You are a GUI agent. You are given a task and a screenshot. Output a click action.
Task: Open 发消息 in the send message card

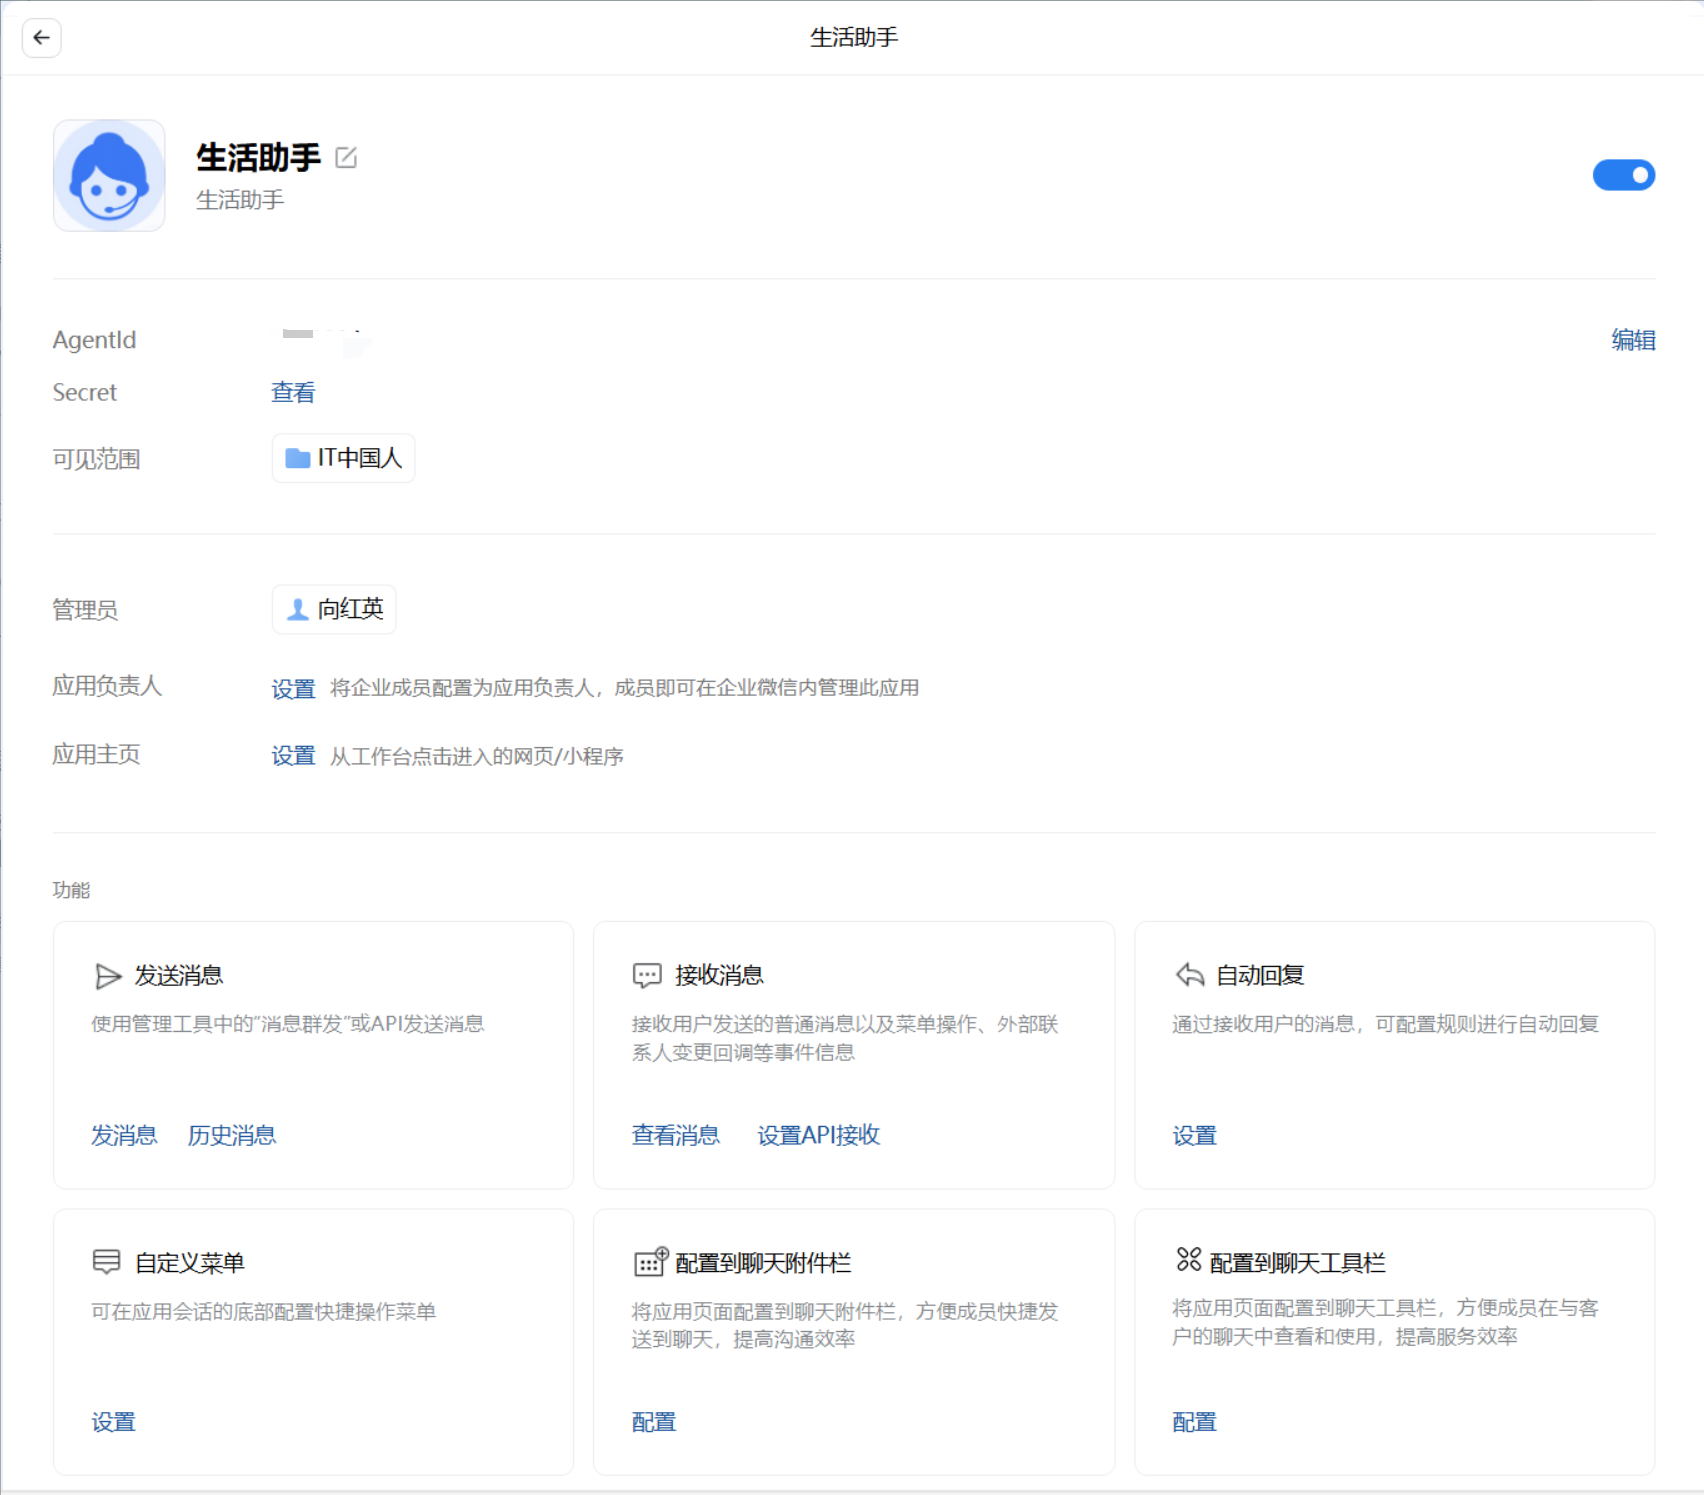click(124, 1135)
